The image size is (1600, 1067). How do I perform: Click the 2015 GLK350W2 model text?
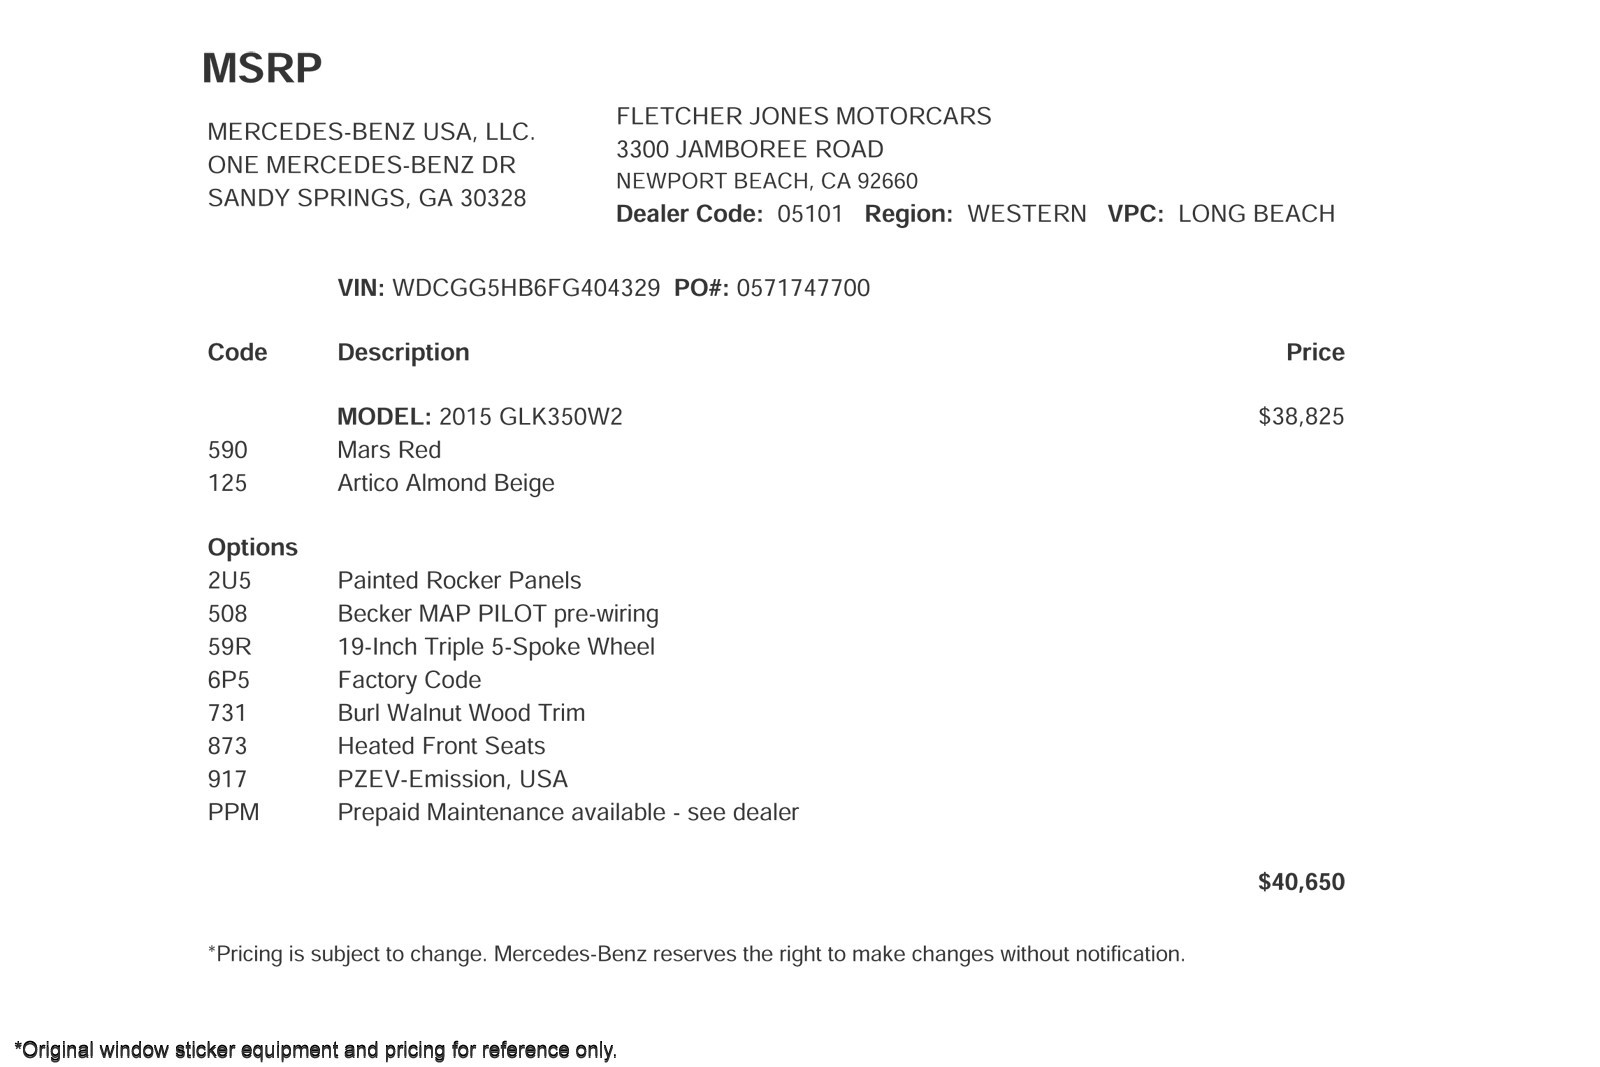click(x=530, y=417)
